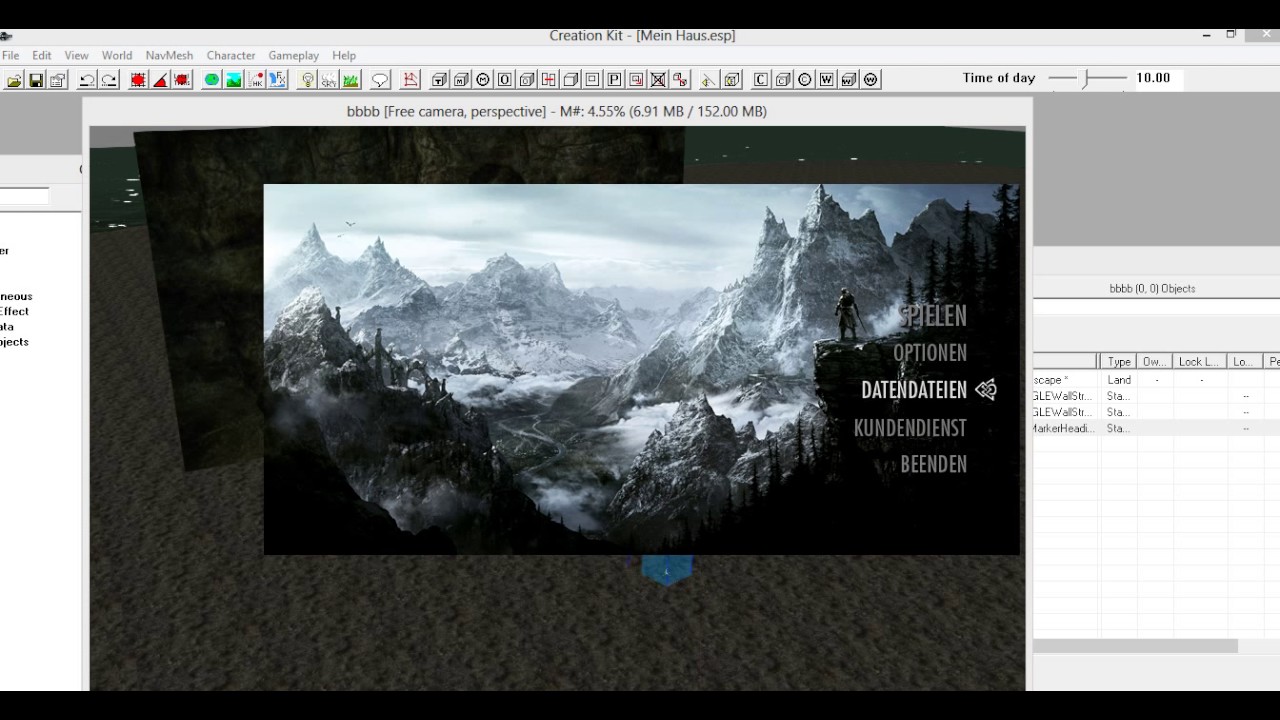Open the Preferences toolbar icon
The image size is (1280, 720).
tap(56, 79)
